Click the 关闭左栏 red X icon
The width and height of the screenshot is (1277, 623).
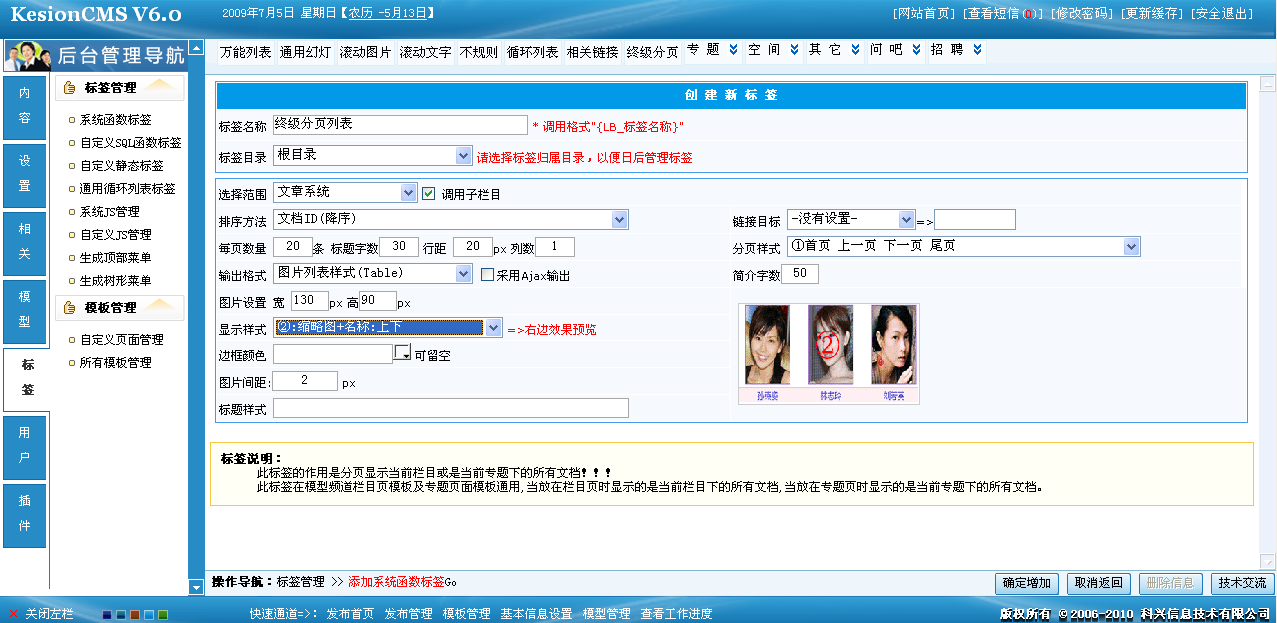[13, 613]
